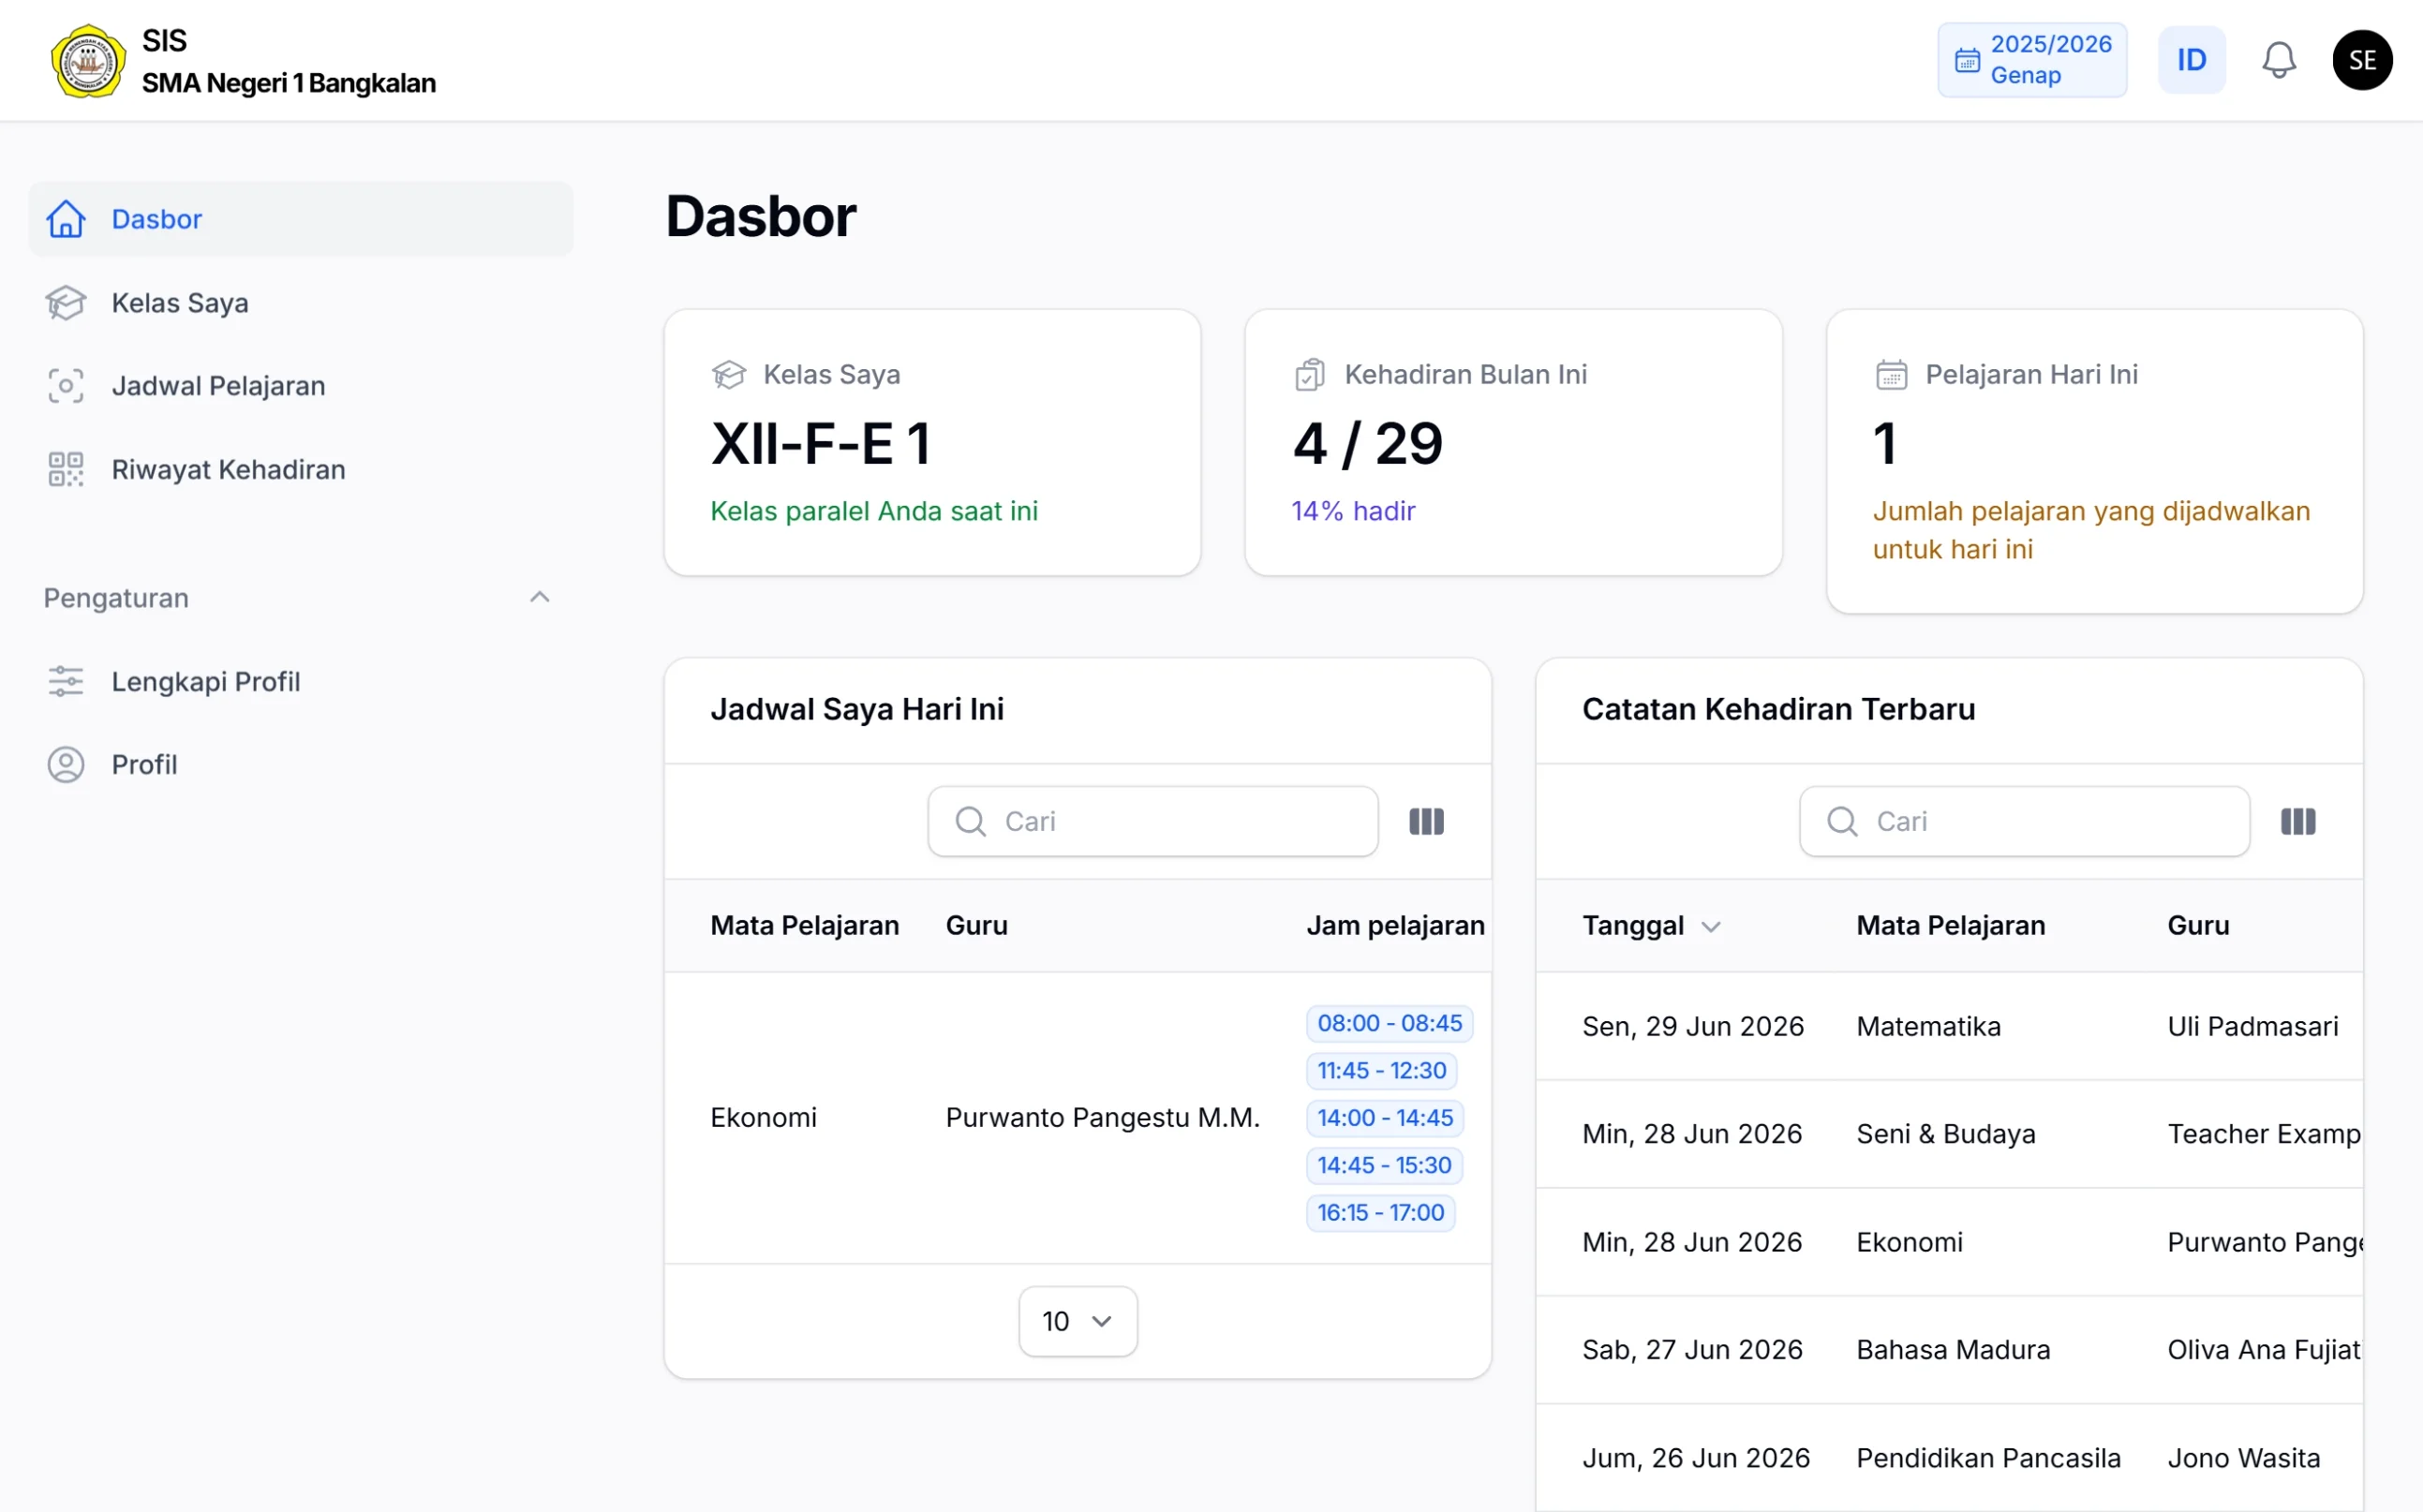This screenshot has height=1512, width=2423.
Task: Switch language with the ID button
Action: coord(2190,60)
